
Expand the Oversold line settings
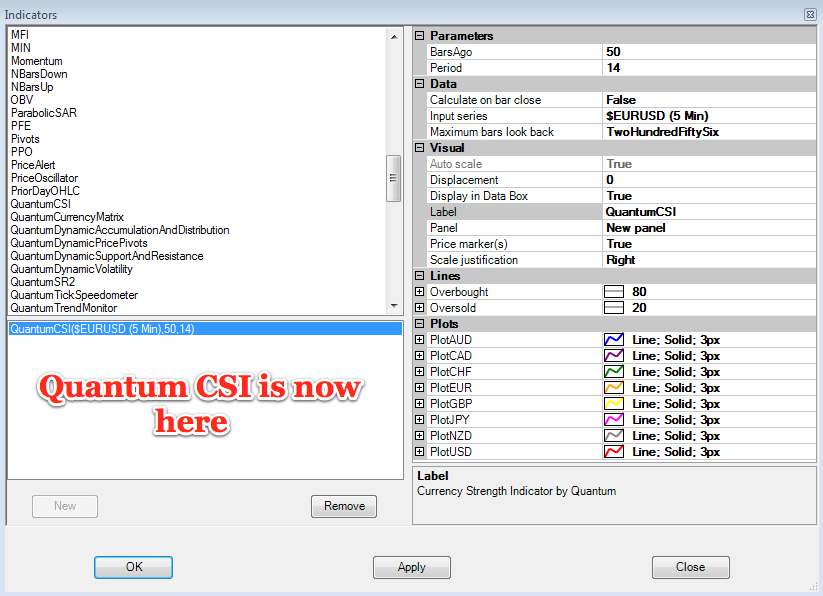419,307
